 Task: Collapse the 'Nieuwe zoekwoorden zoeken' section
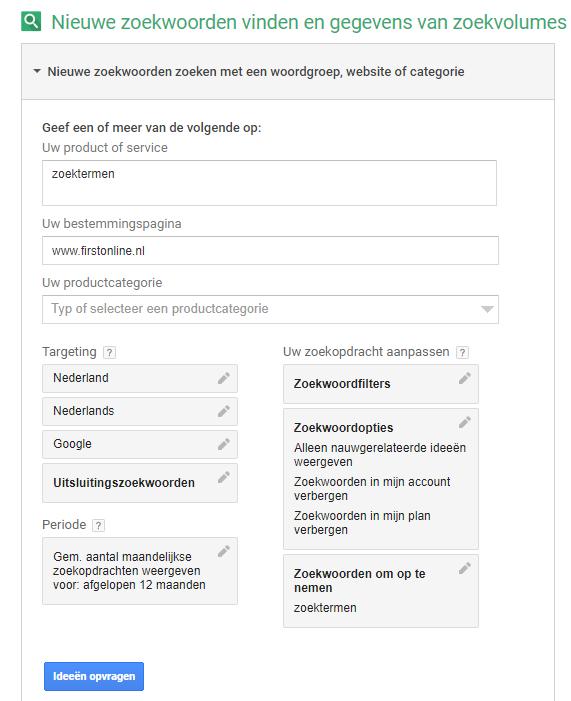click(37, 71)
